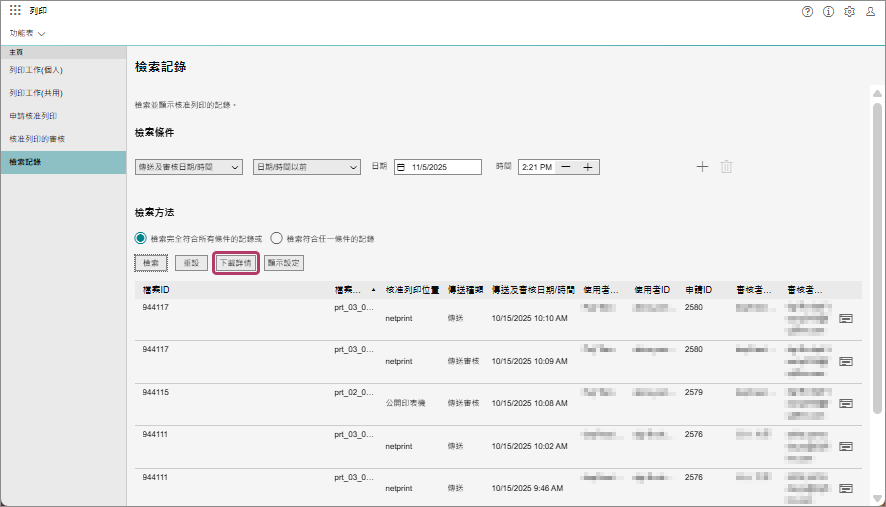Open settings via the gear icon
Image resolution: width=886 pixels, height=507 pixels.
click(849, 11)
